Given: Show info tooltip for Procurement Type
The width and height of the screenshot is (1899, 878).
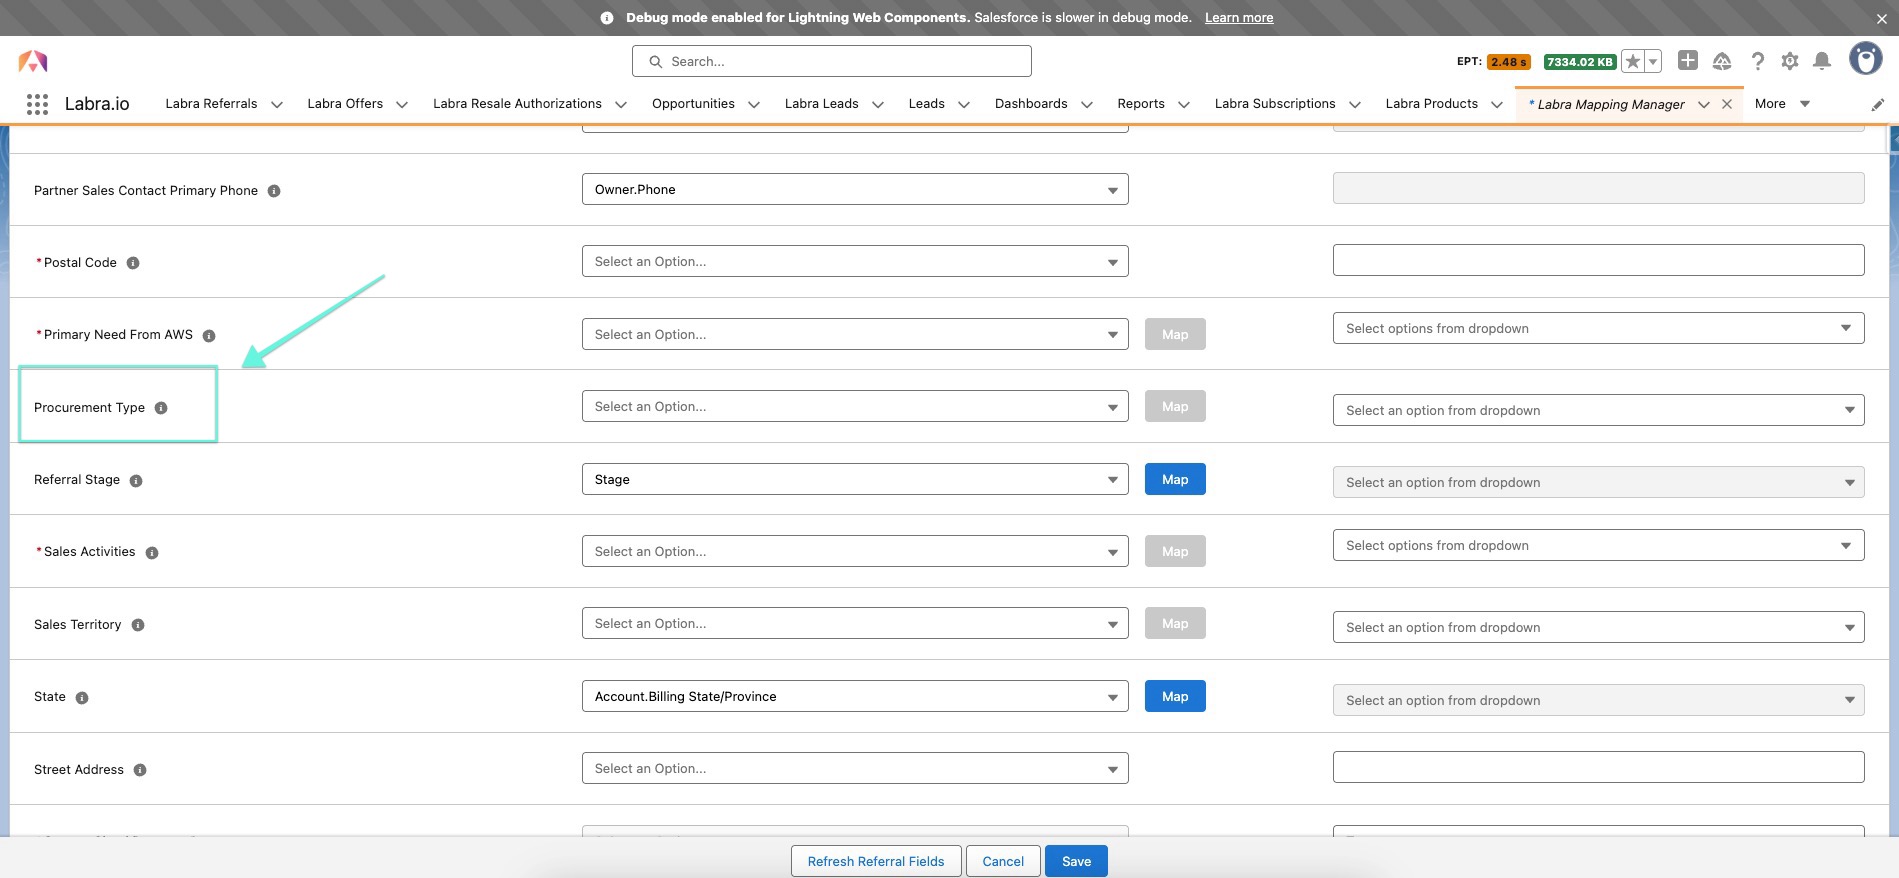Looking at the screenshot, I should [161, 408].
